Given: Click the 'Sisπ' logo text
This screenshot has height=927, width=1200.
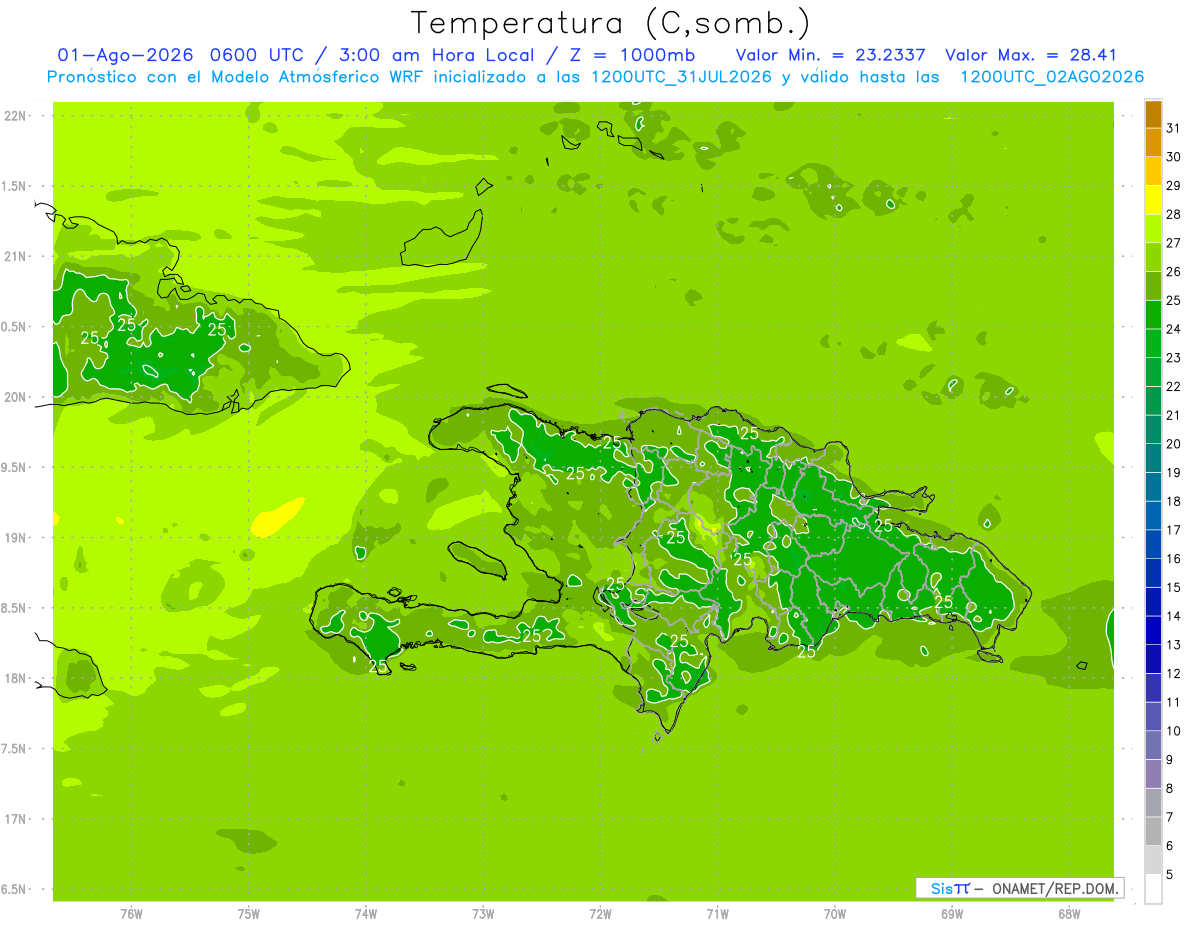Looking at the screenshot, I should (x=949, y=888).
